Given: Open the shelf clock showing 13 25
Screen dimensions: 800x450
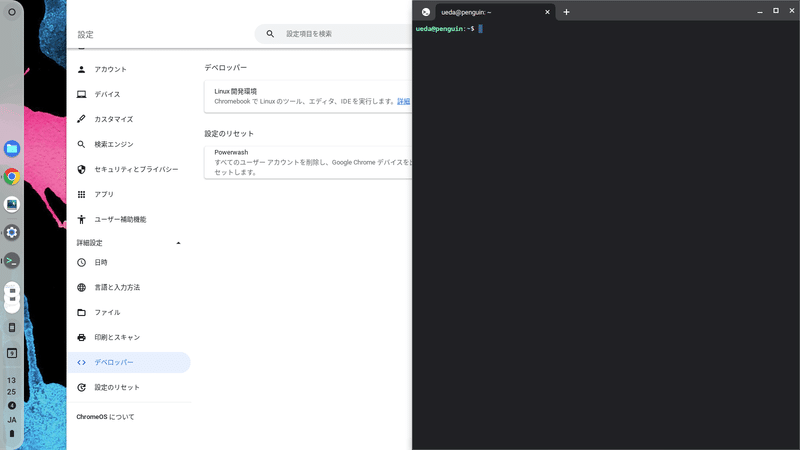Looking at the screenshot, I should [x=12, y=386].
